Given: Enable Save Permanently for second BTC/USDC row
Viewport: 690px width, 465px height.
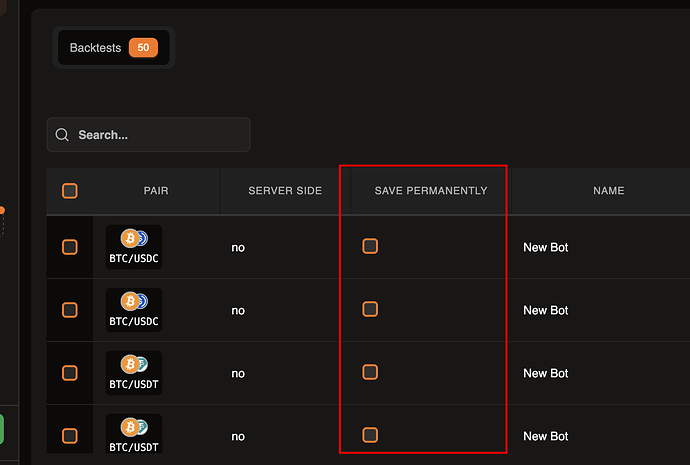Looking at the screenshot, I should tap(370, 309).
